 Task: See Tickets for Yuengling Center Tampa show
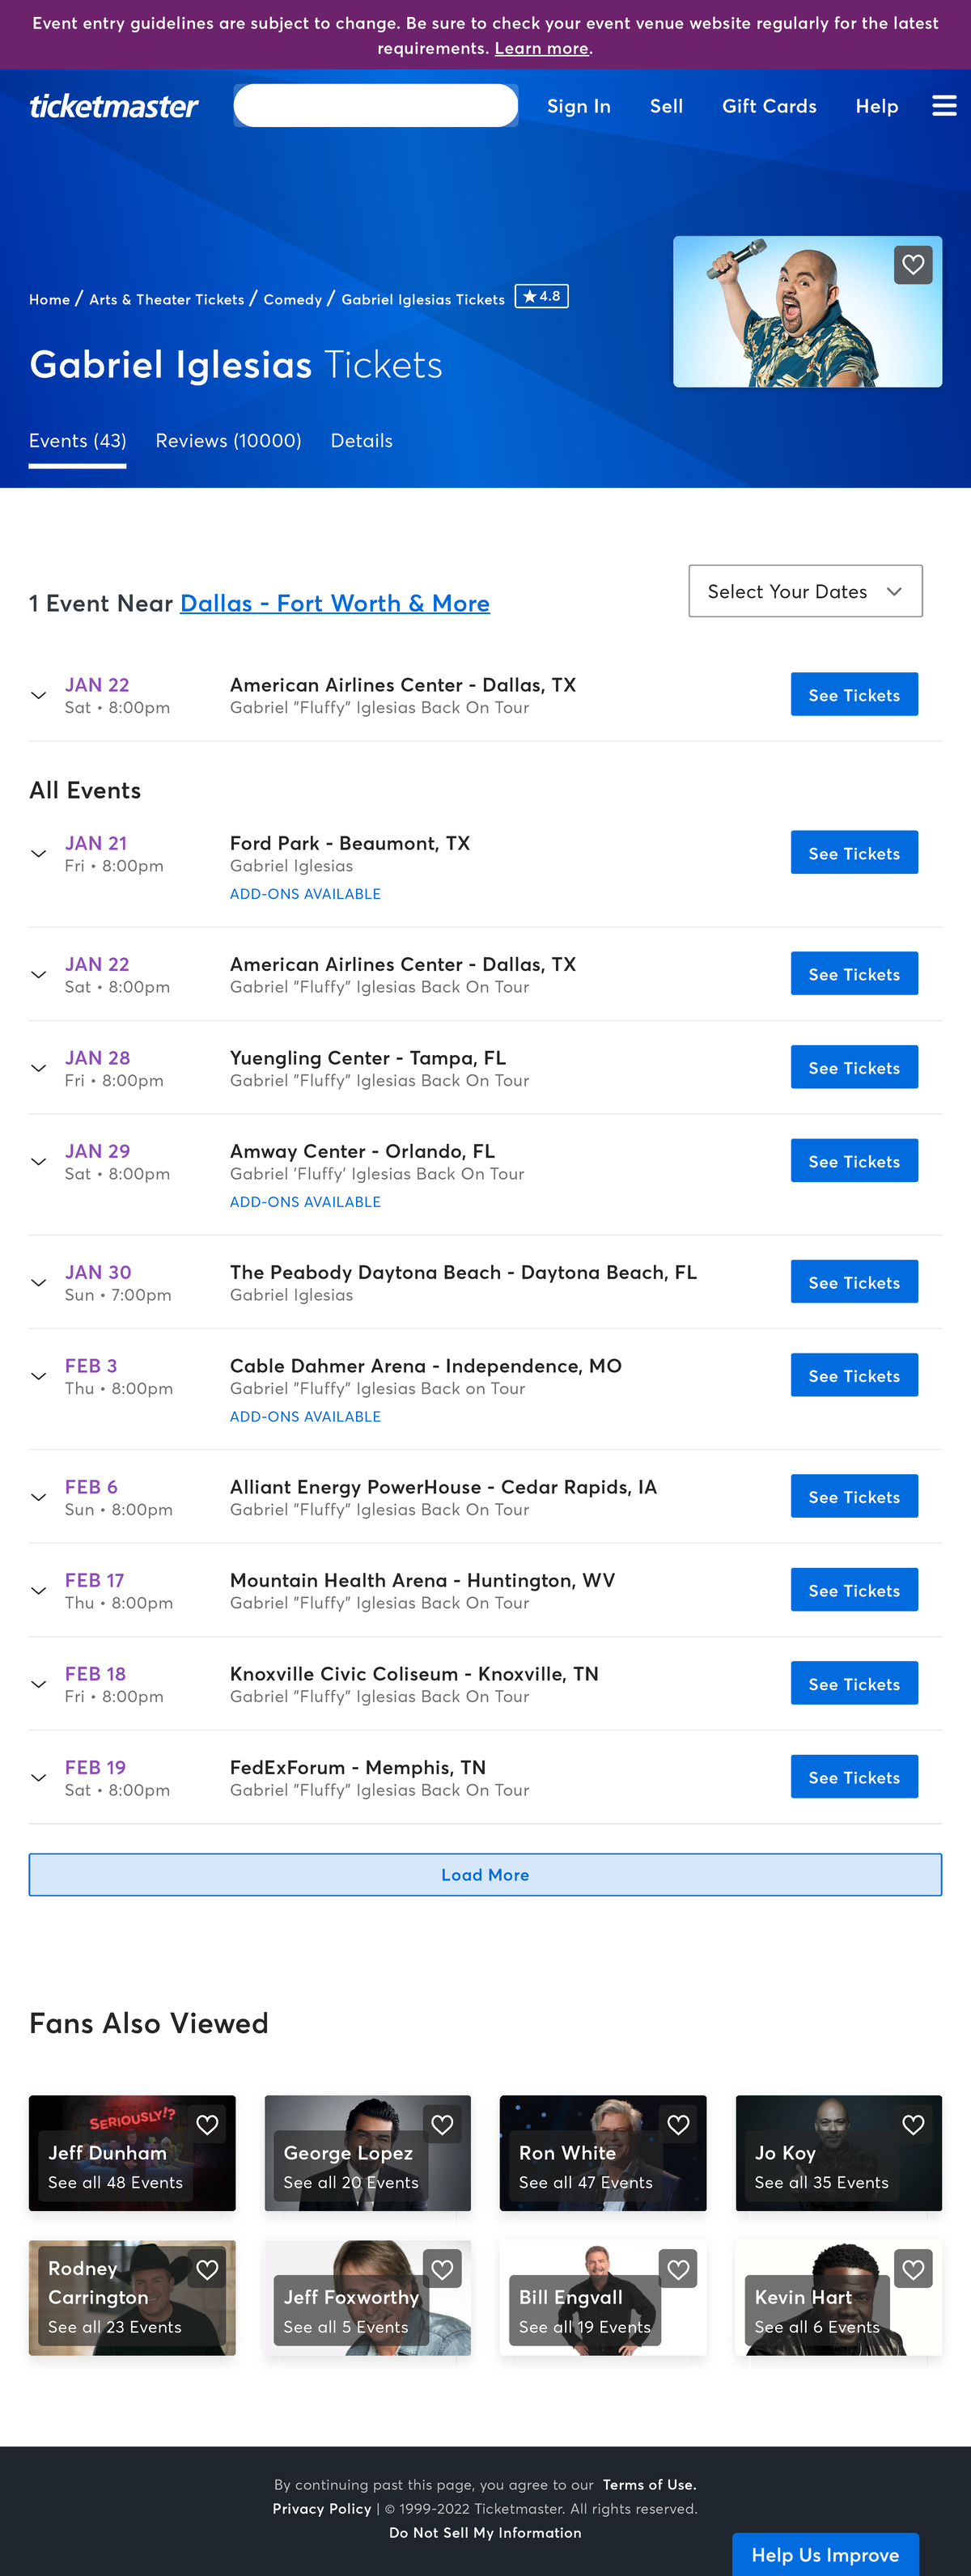(853, 1068)
